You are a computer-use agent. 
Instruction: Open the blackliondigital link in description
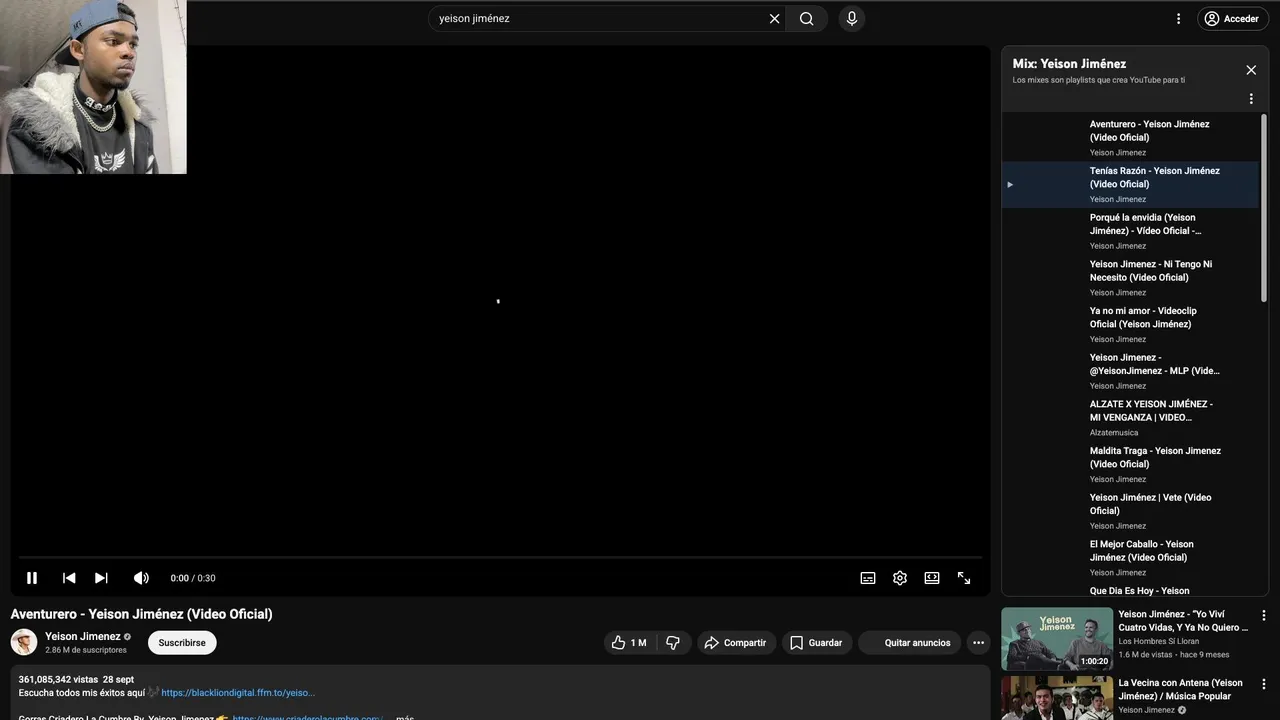coord(238,693)
